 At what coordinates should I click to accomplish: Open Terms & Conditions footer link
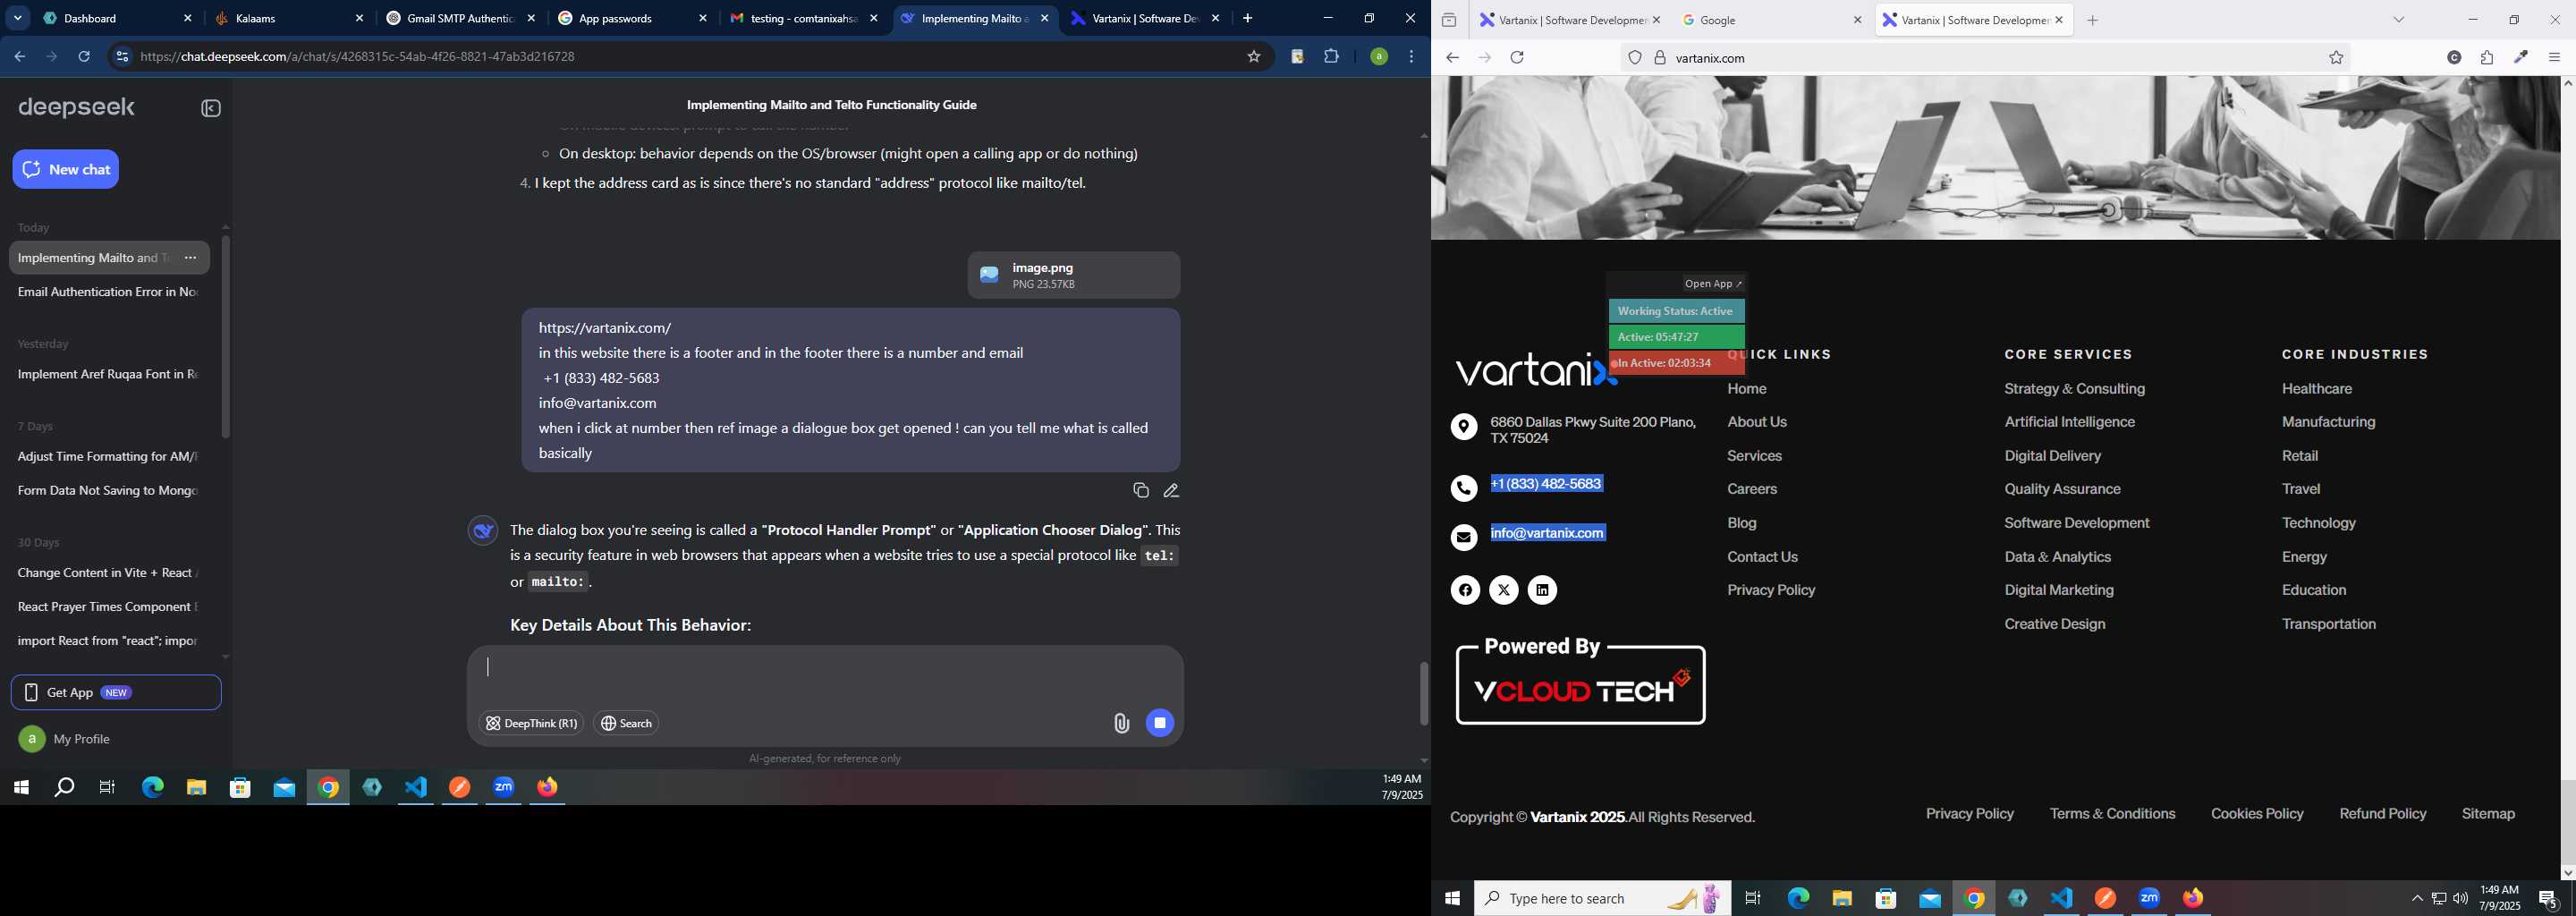2112,814
